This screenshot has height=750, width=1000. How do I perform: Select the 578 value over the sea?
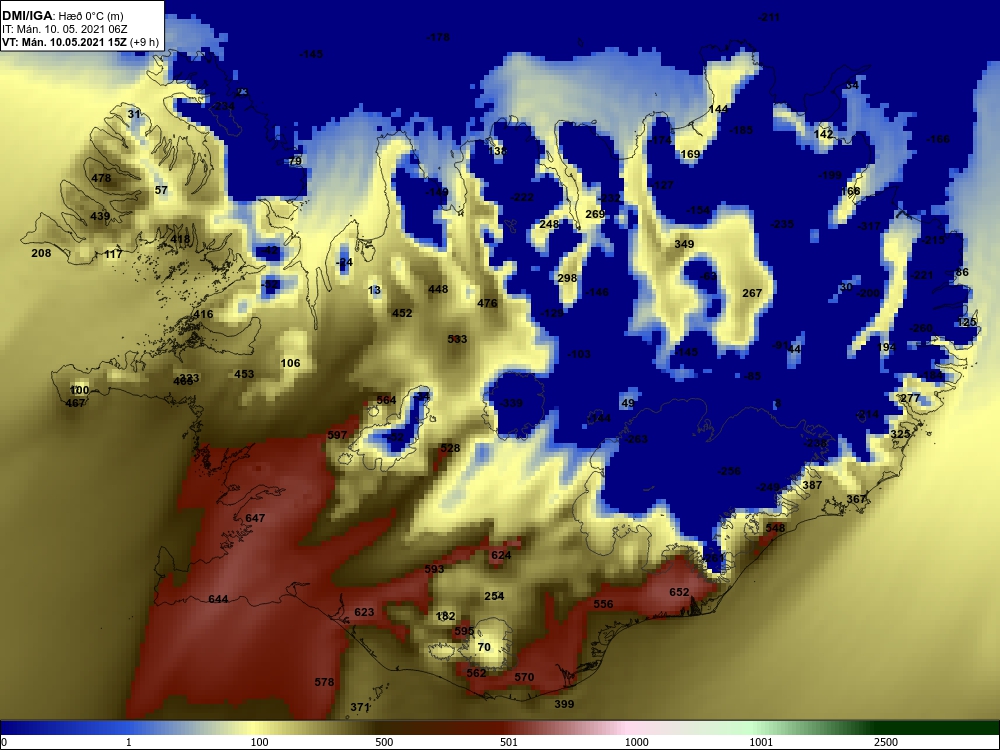(324, 682)
